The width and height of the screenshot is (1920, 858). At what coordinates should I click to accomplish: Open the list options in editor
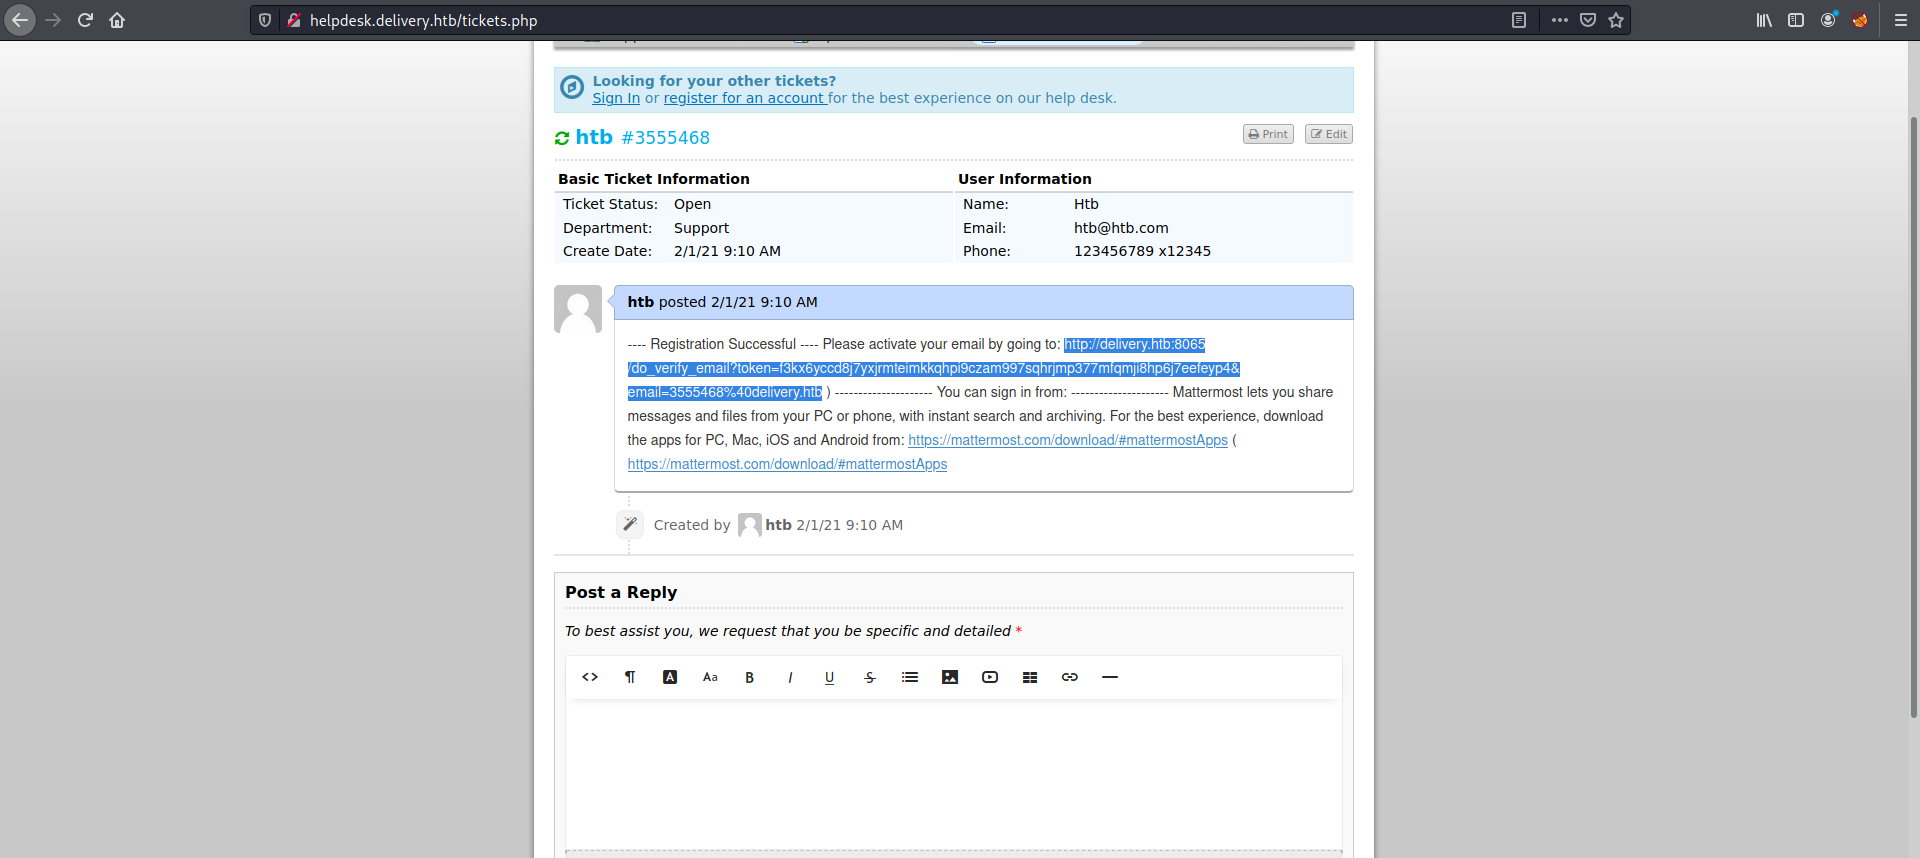pyautogui.click(x=910, y=677)
